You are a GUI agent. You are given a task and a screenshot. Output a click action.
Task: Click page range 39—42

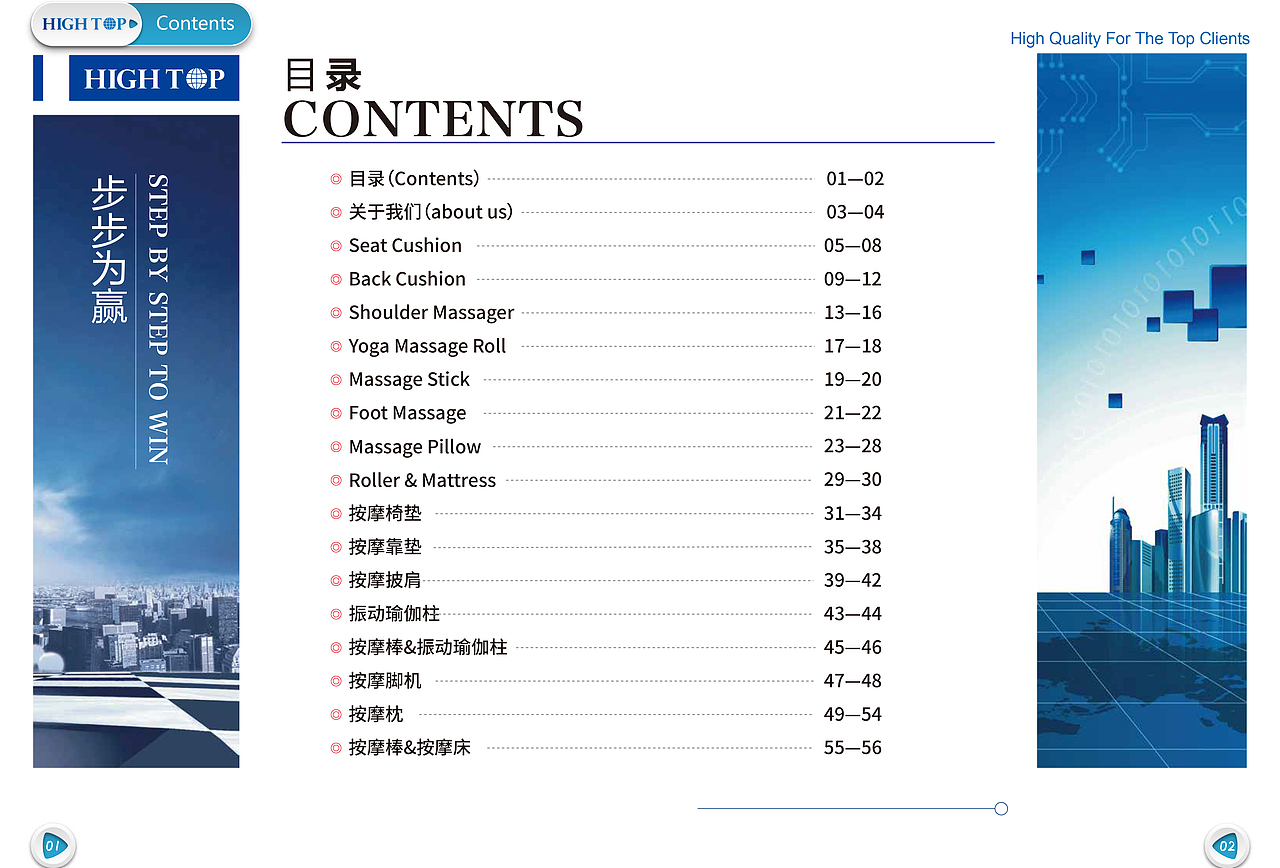853,580
